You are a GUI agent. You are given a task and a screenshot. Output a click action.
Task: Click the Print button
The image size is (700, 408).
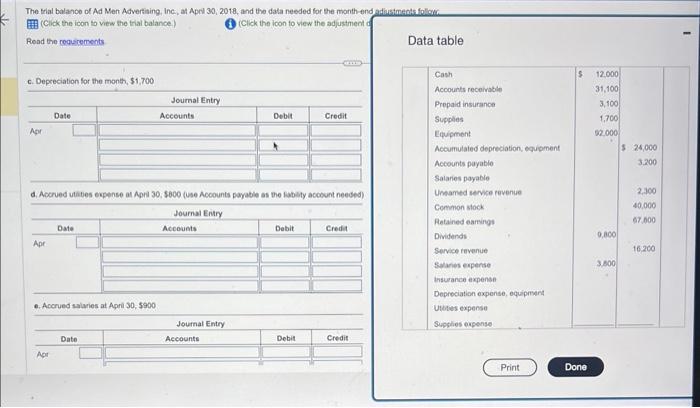point(509,367)
